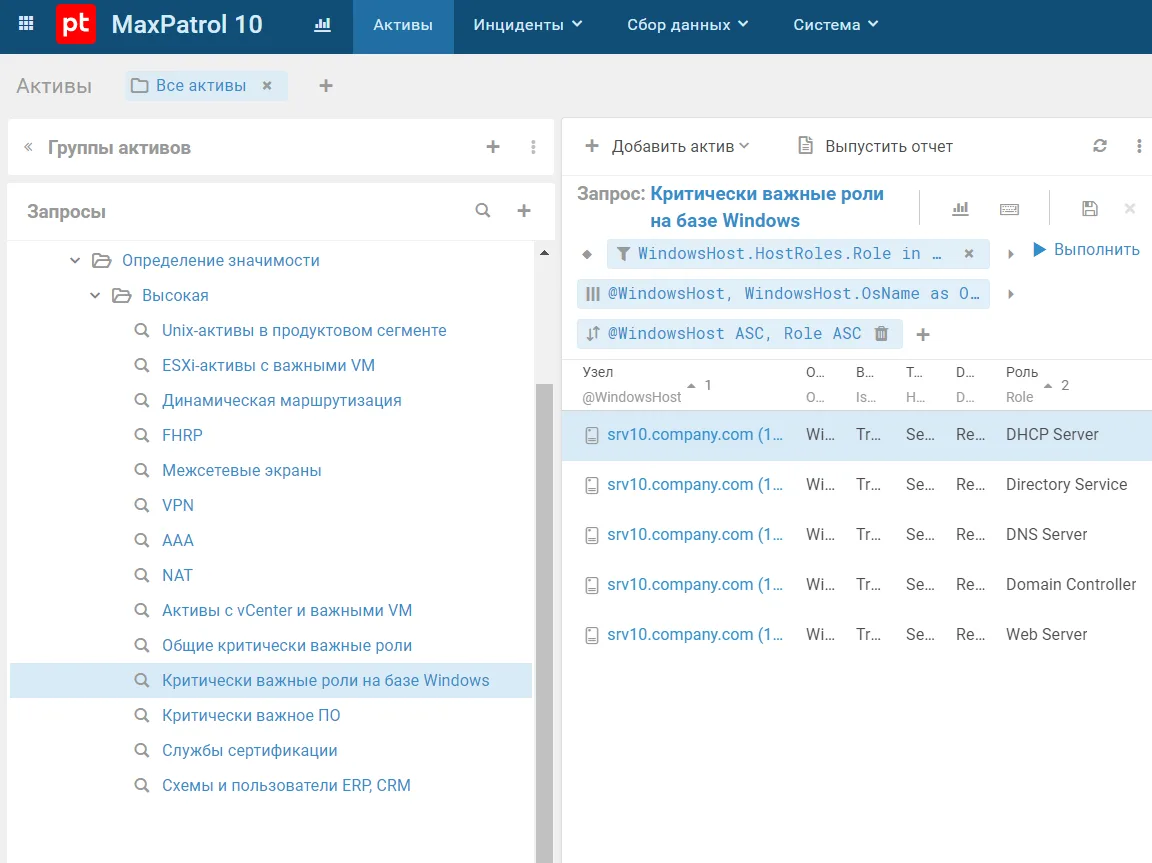Screen dimensions: 1152x863
Task: Click the queries list scrollbar up arrow
Action: pyautogui.click(x=544, y=253)
